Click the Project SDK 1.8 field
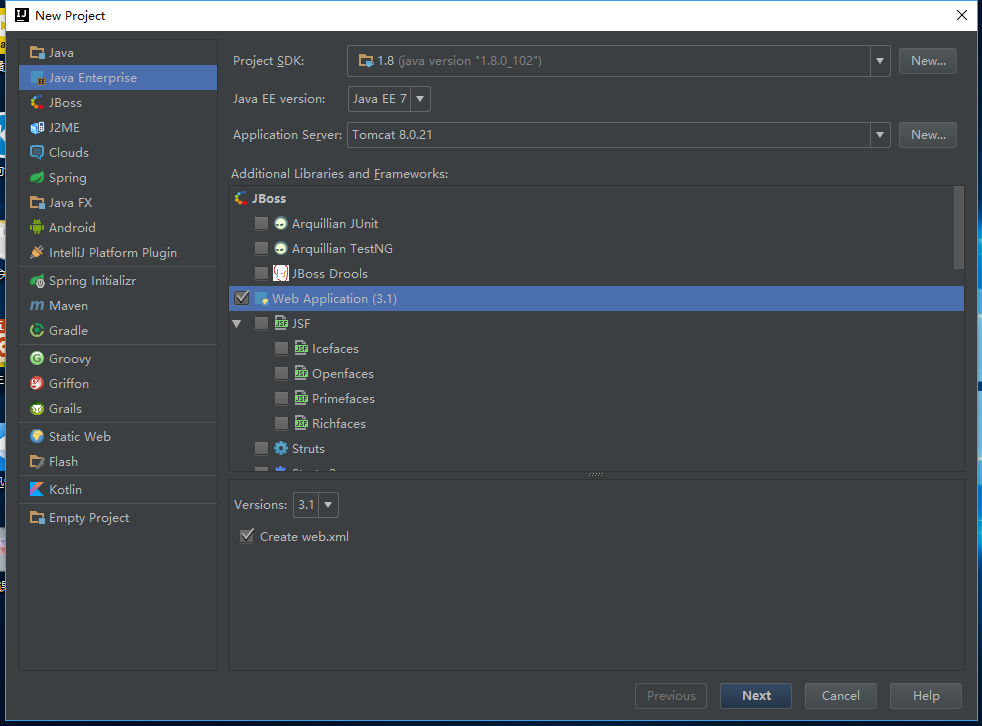This screenshot has height=726, width=982. [x=609, y=61]
